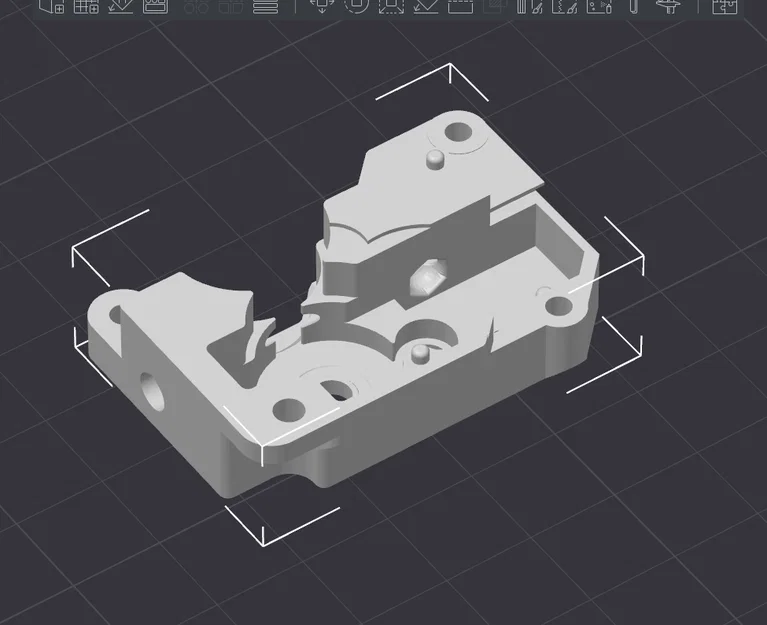Click the greyed Split to objects icon
767x625 pixels.
pos(197,6)
